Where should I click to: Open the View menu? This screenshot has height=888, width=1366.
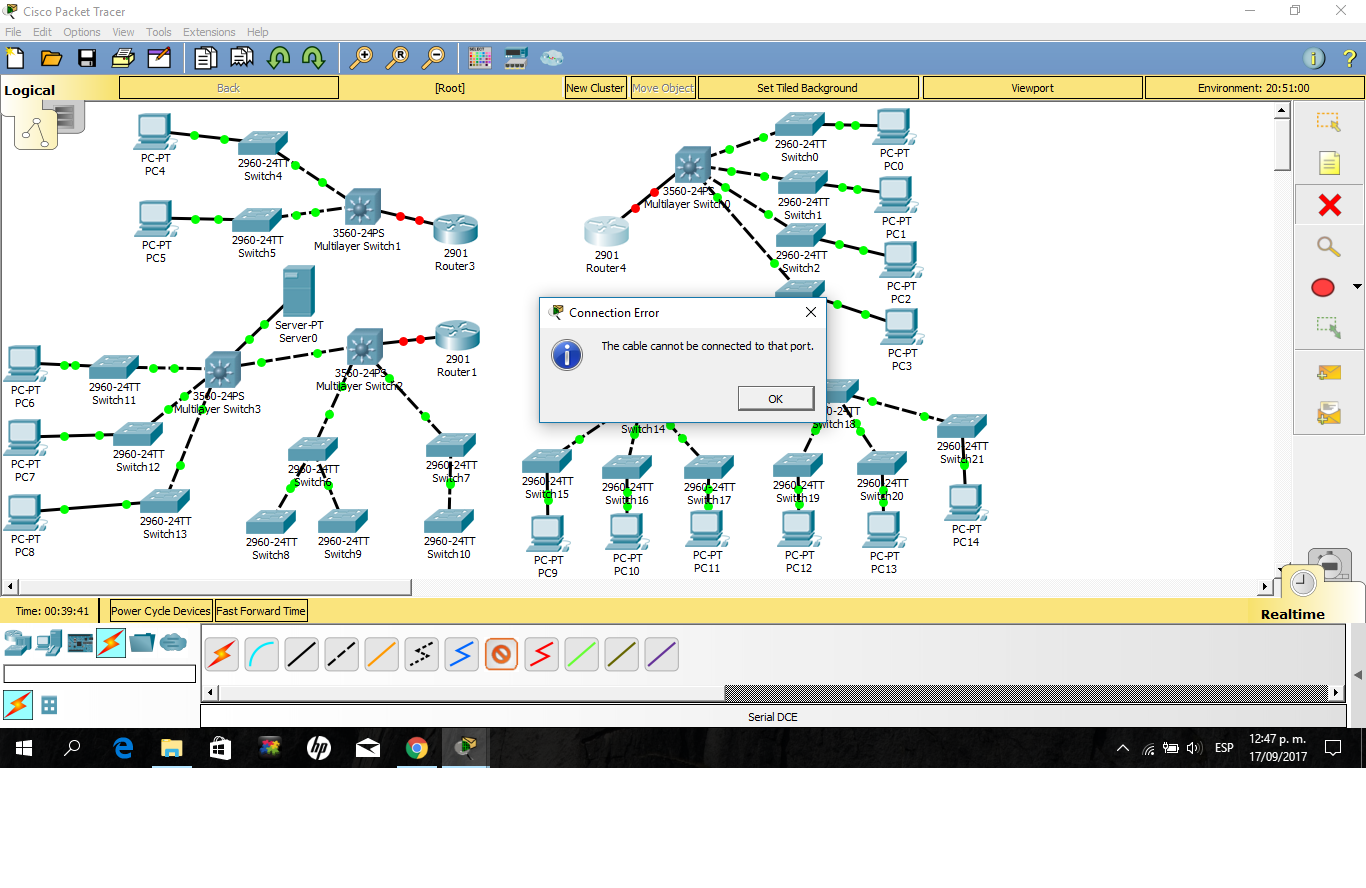(x=123, y=32)
